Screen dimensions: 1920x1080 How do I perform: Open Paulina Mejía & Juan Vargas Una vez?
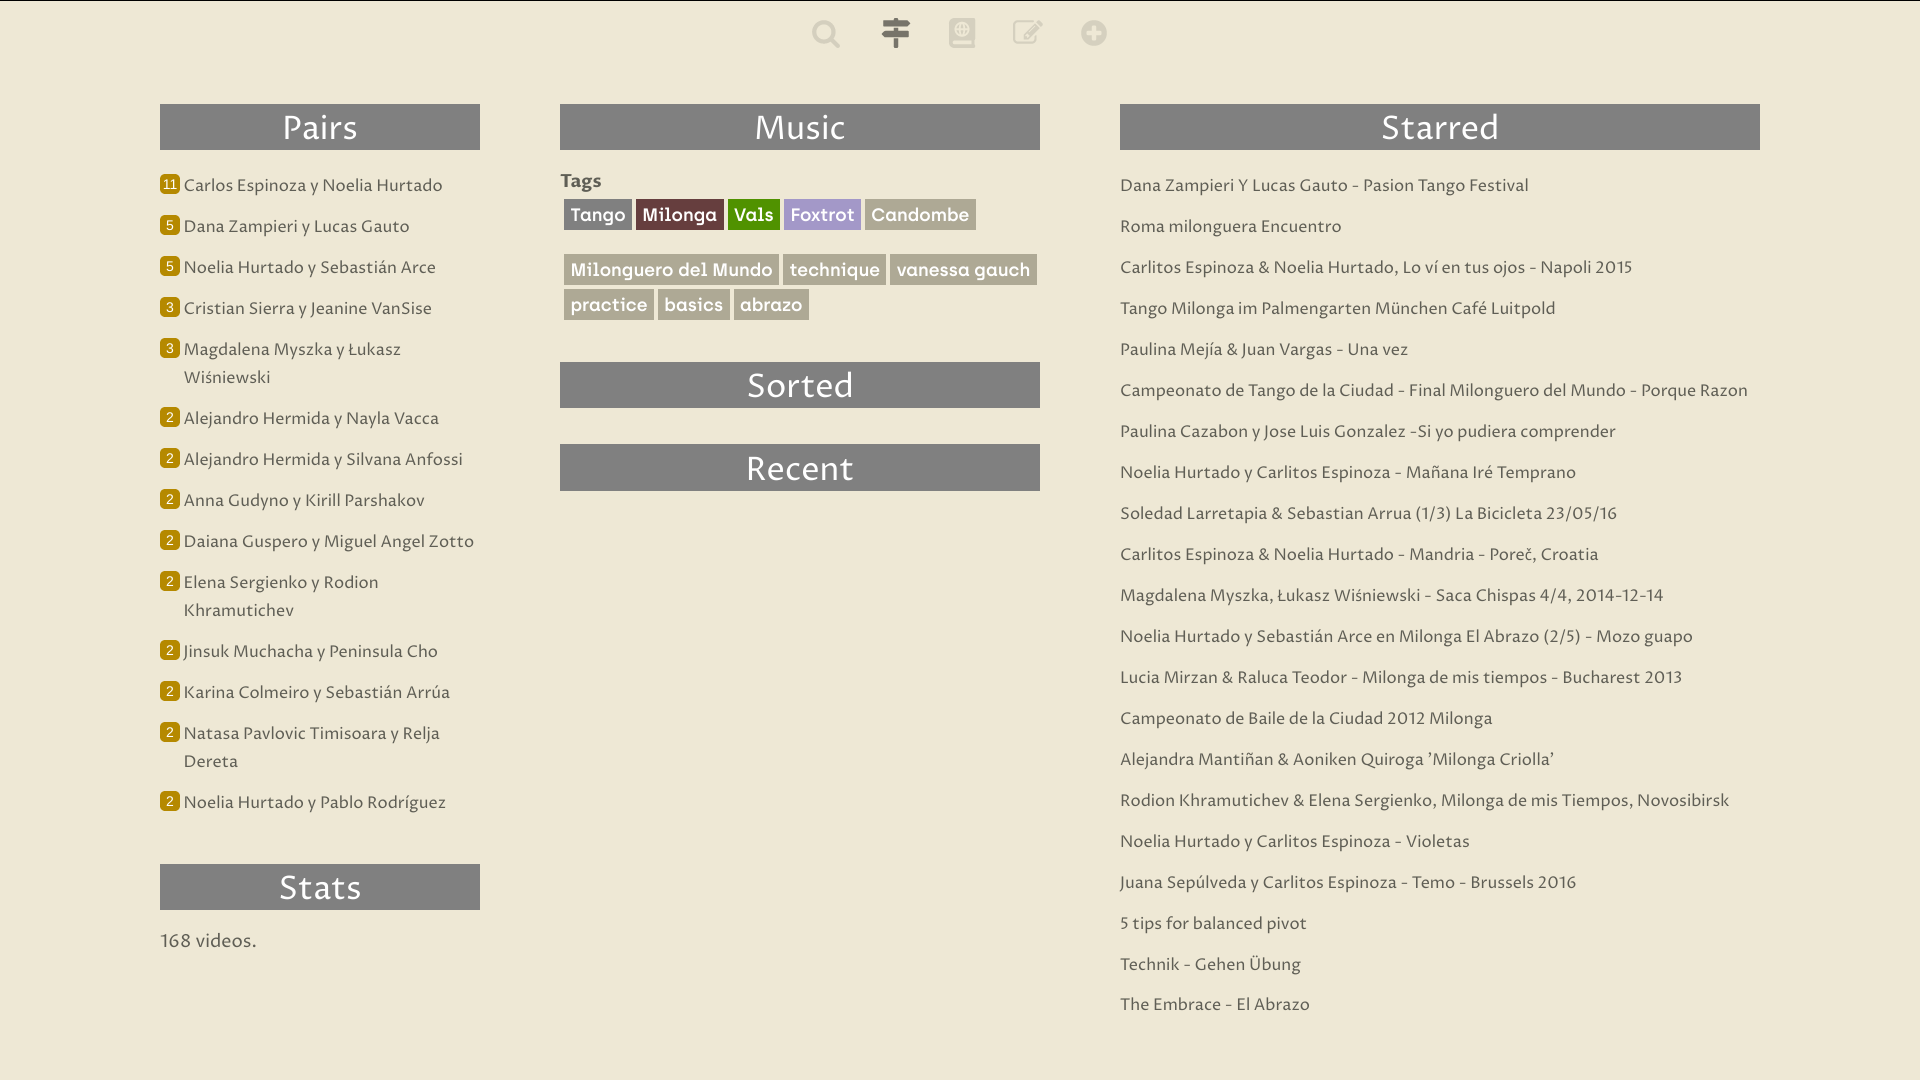pos(1264,350)
